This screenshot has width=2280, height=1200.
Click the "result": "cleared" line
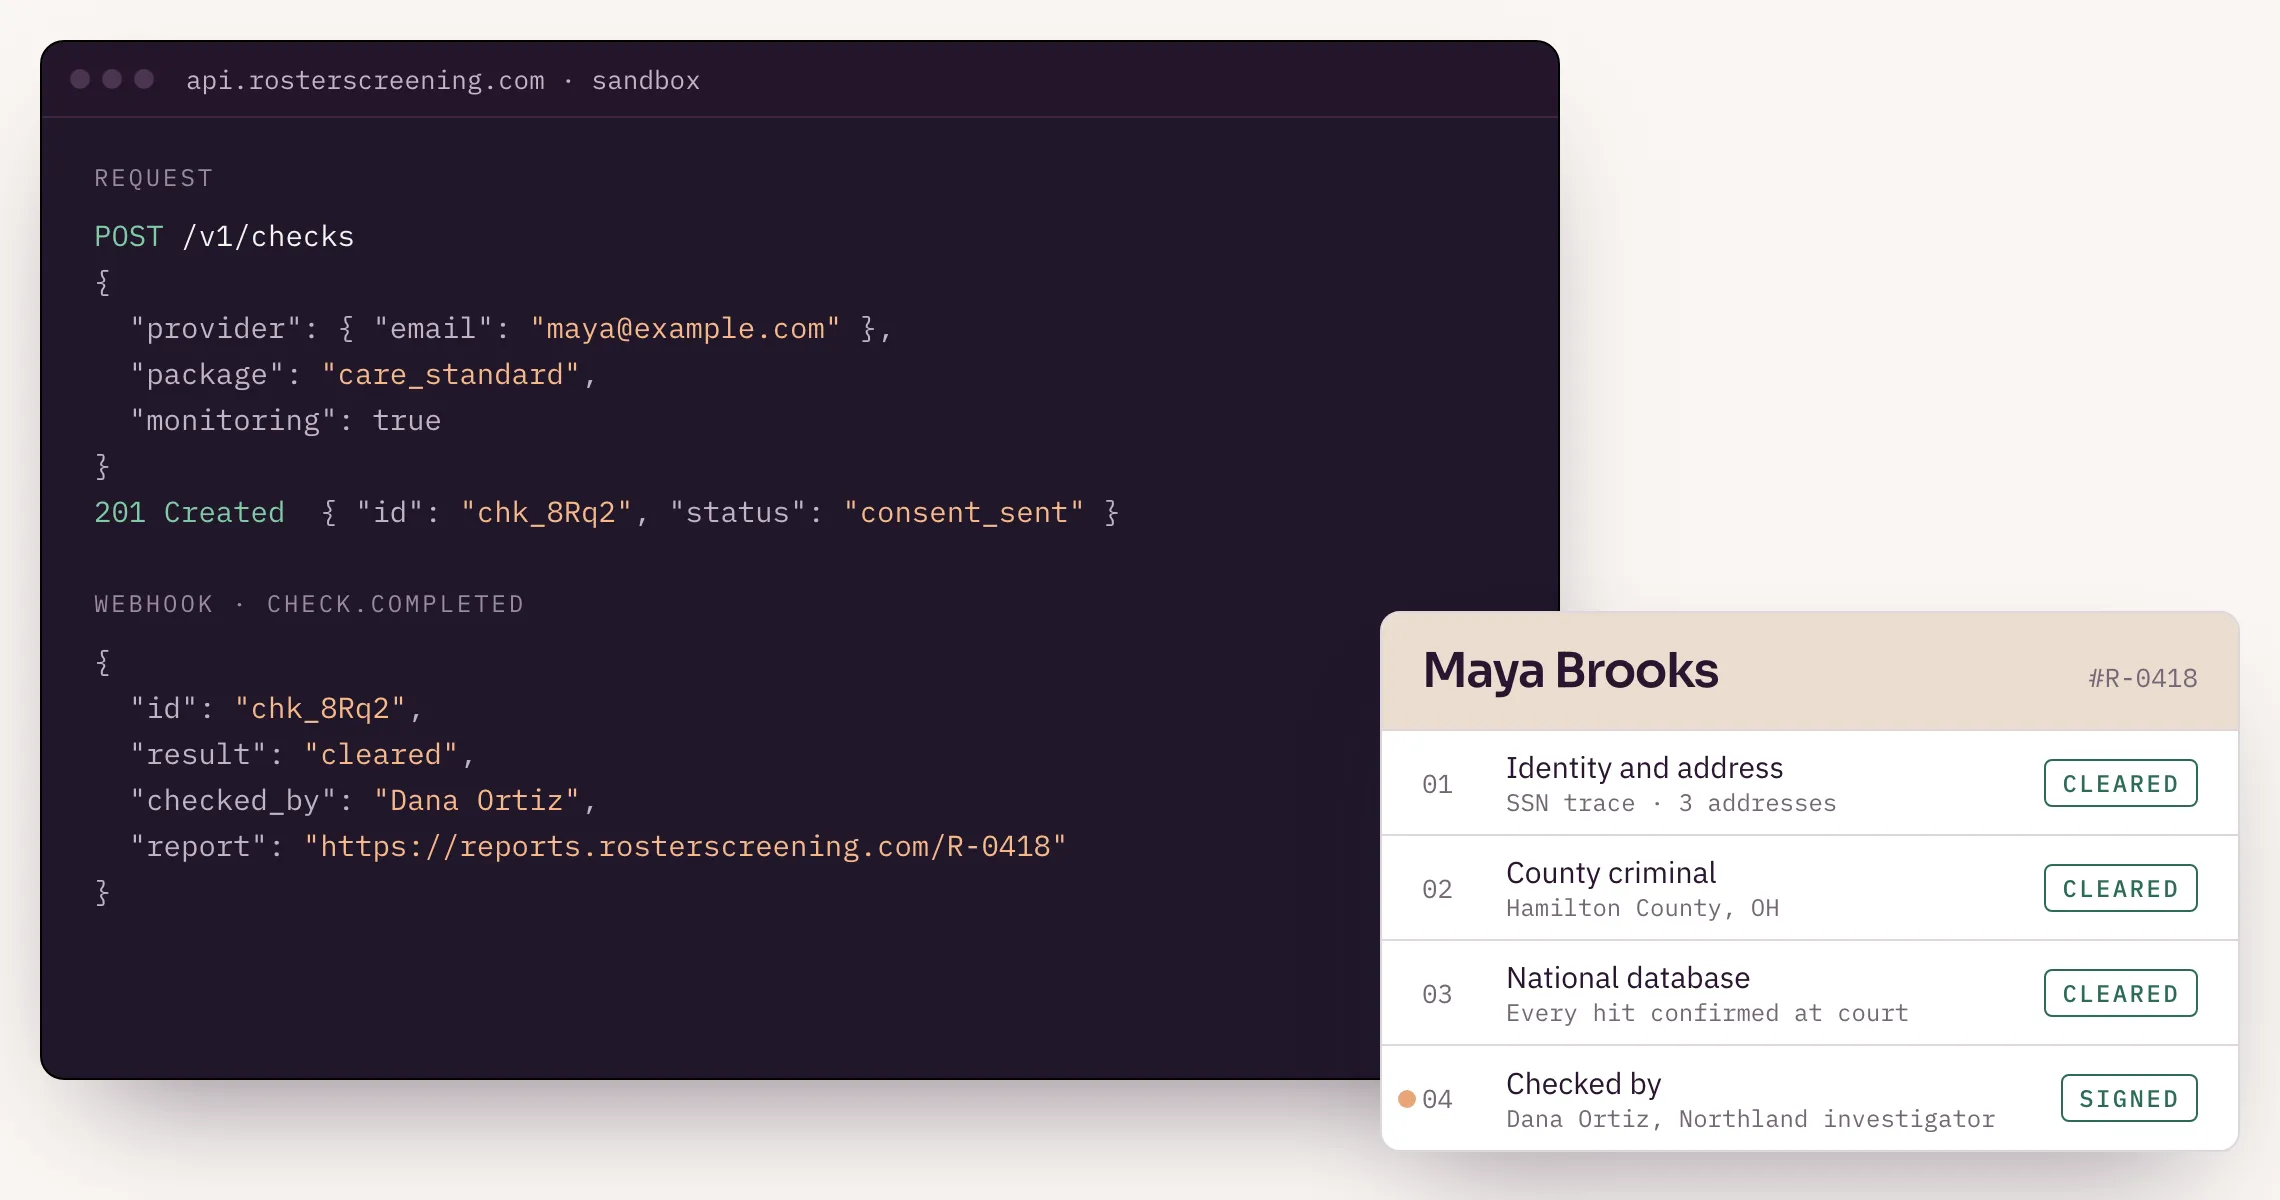pos(303,754)
